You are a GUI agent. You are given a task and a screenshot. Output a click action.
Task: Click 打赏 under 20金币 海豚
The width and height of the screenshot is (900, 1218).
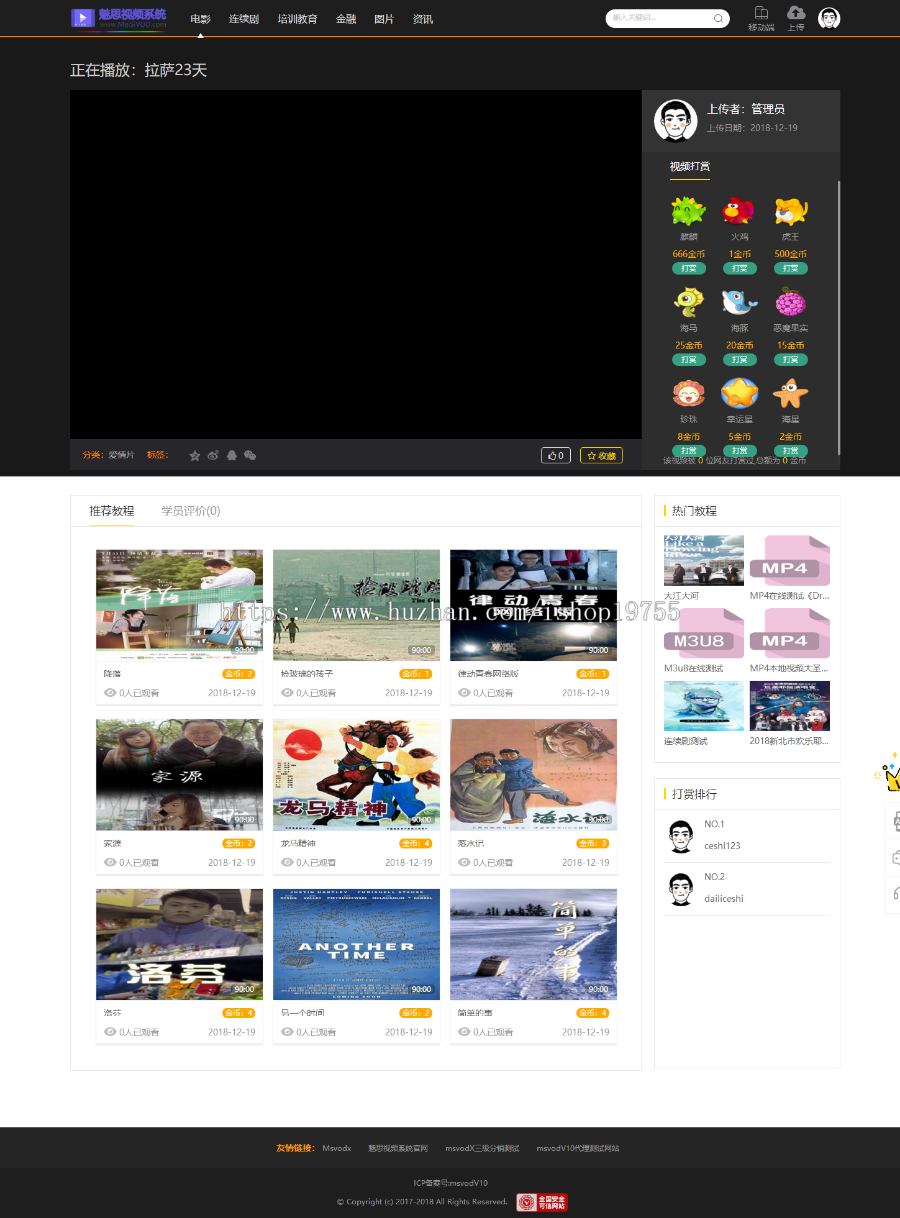click(739, 359)
